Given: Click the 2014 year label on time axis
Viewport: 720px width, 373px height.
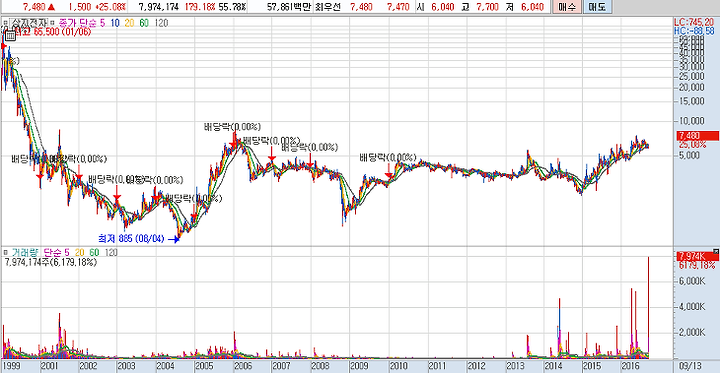Looking at the screenshot, I should pyautogui.click(x=554, y=366).
